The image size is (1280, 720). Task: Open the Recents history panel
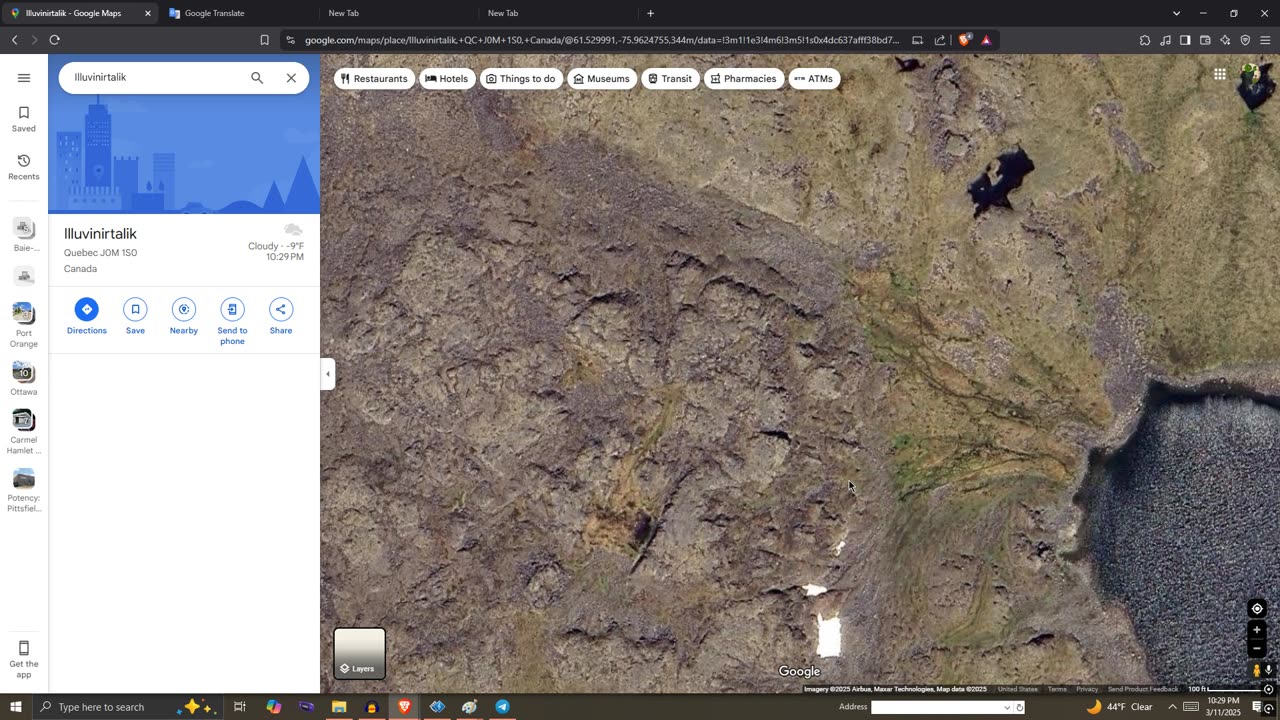tap(24, 166)
